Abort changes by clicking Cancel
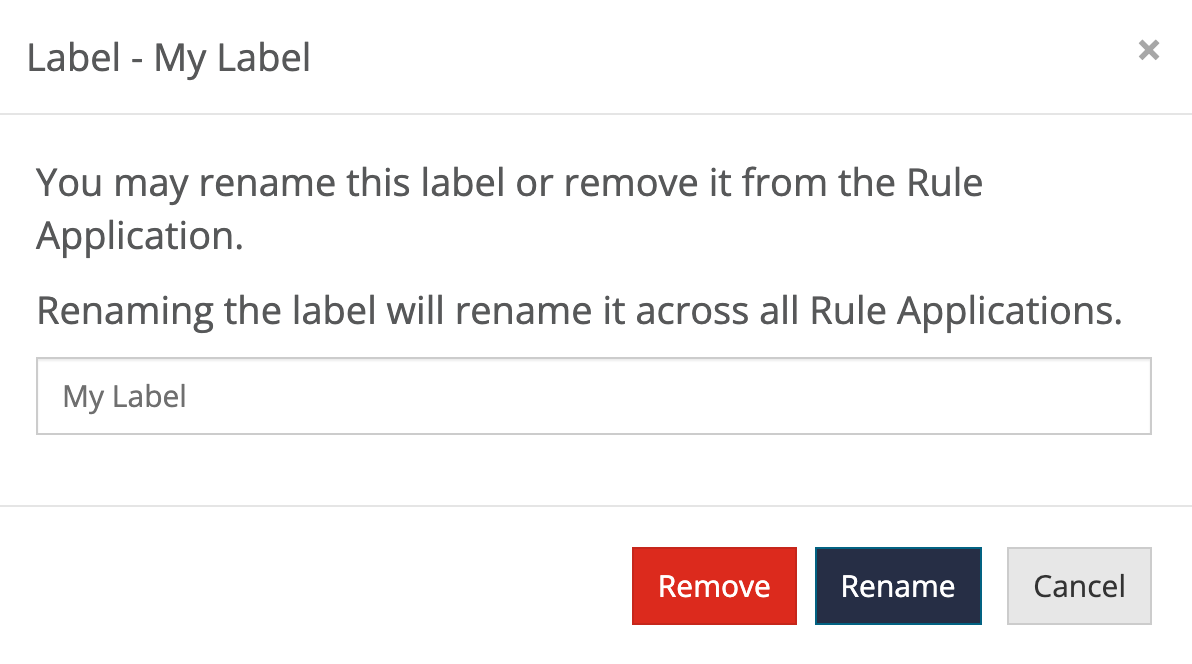This screenshot has height=664, width=1192. [x=1078, y=586]
